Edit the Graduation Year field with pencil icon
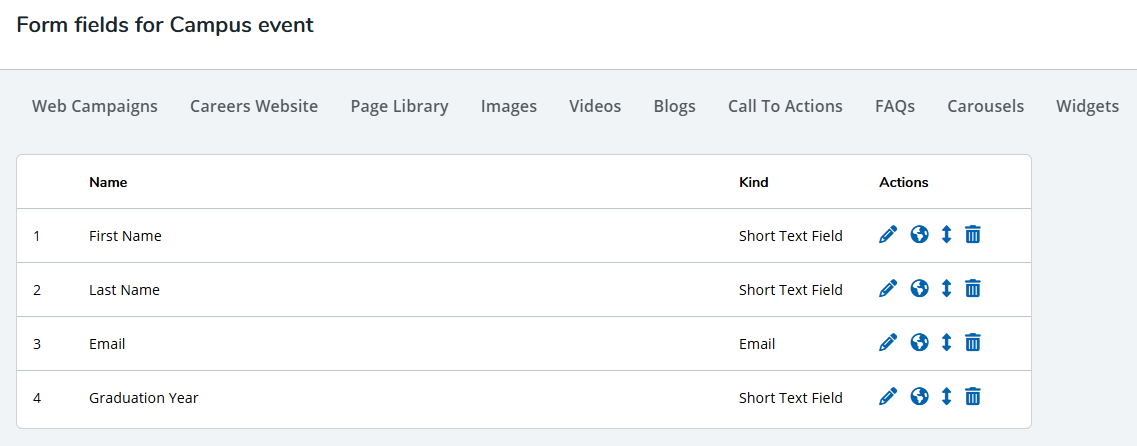Screen dimensions: 1137x446 click(x=888, y=396)
